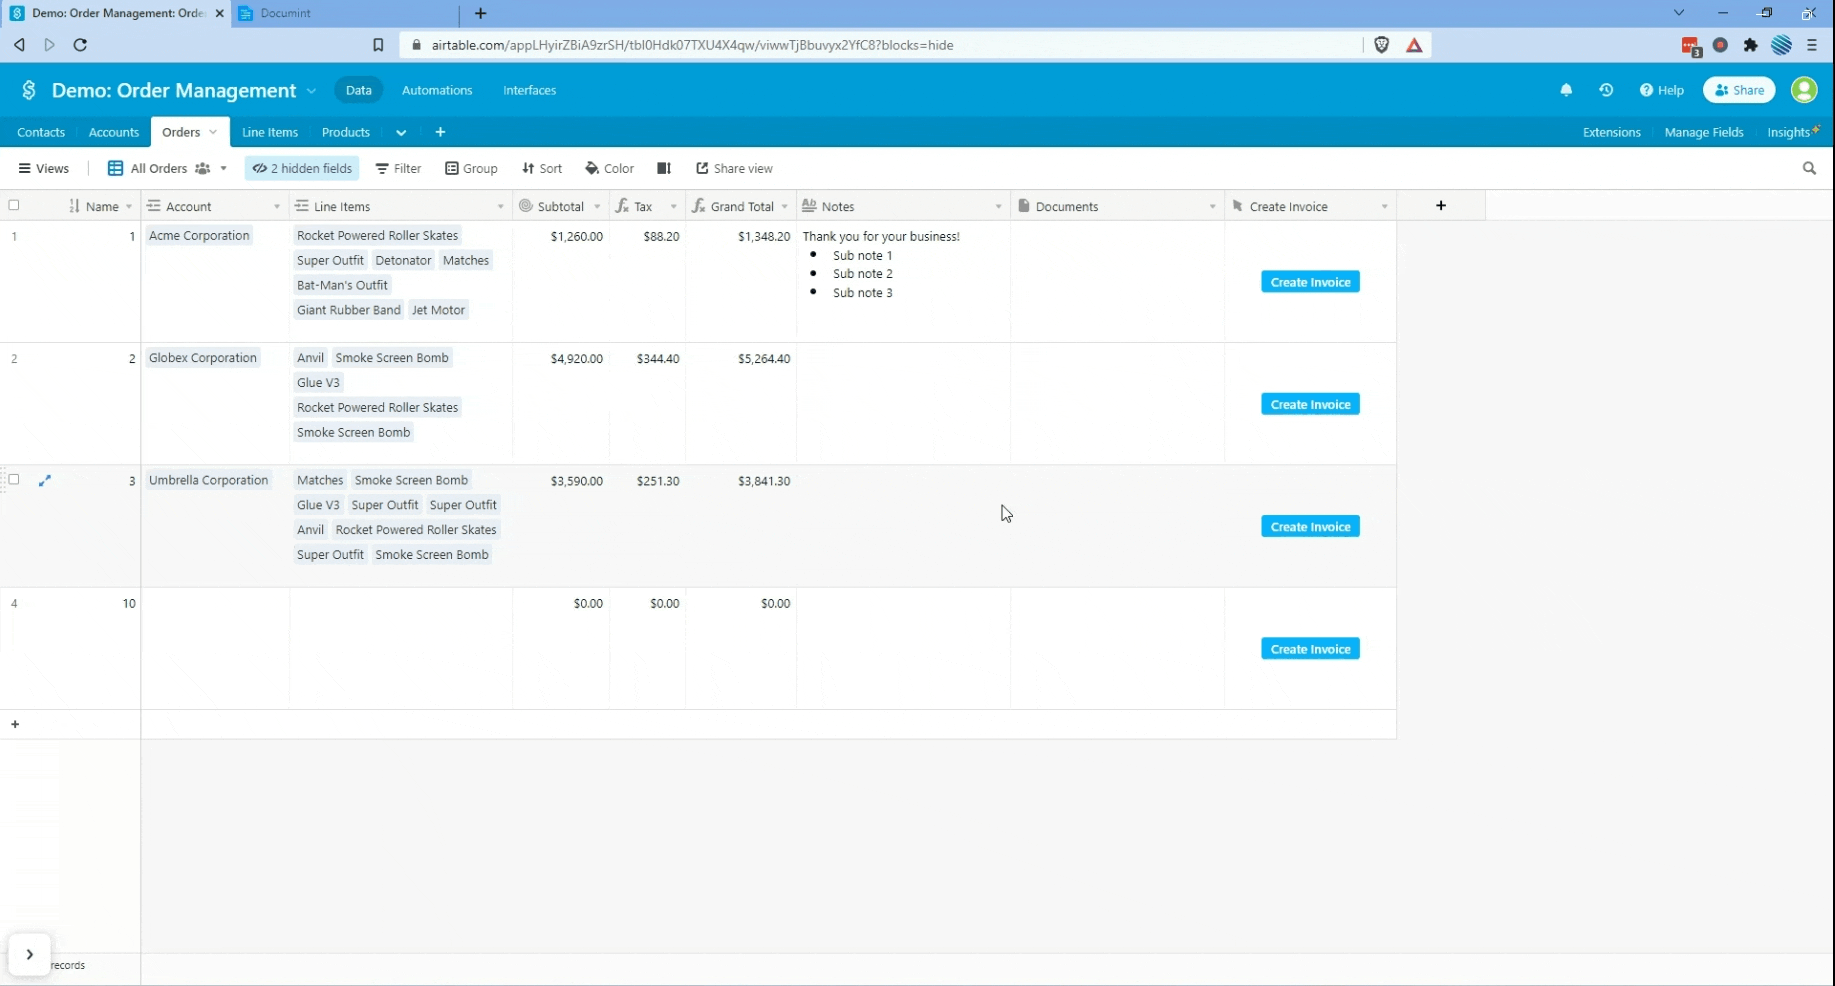1835x986 pixels.
Task: Select the checkbox for row 3
Action: [14, 480]
